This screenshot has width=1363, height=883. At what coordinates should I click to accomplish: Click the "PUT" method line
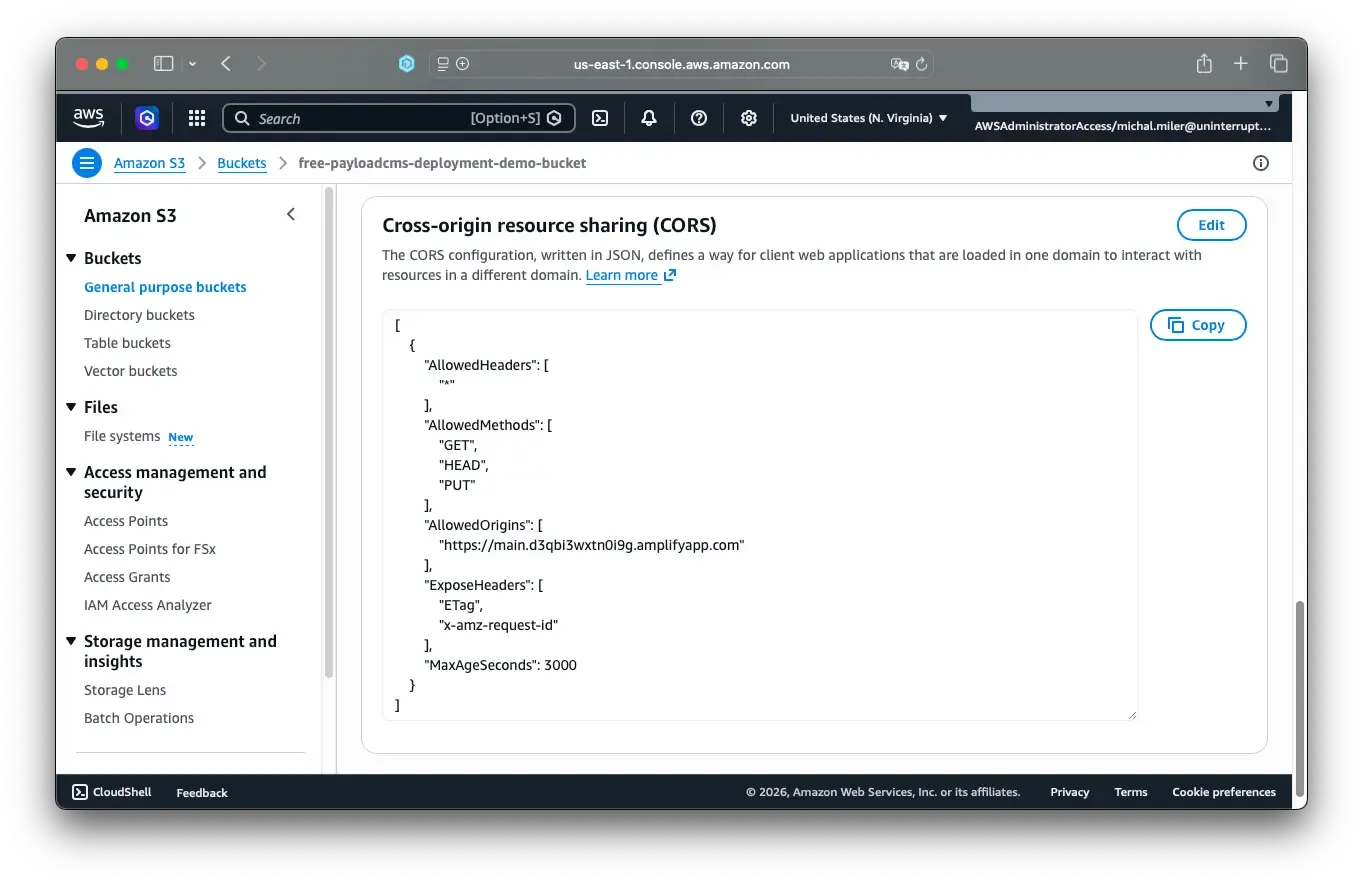pos(457,485)
